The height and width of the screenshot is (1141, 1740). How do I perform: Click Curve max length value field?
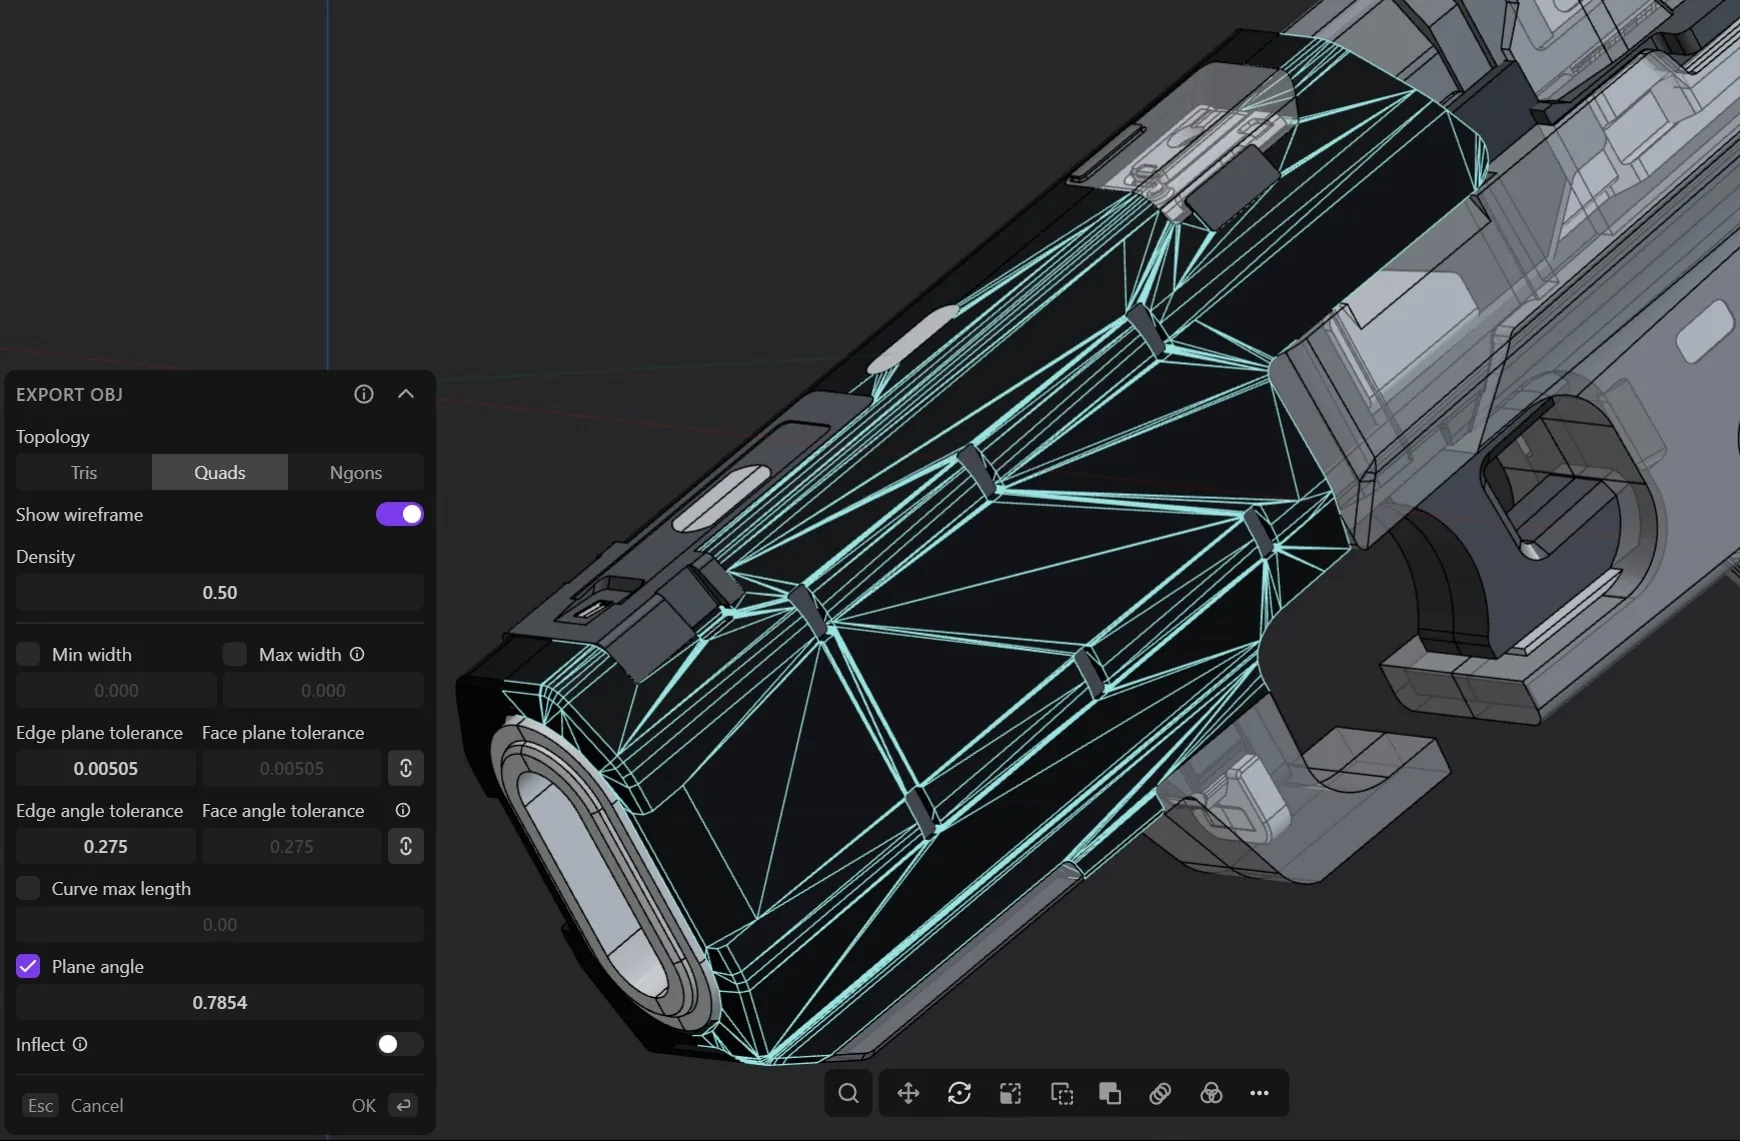point(220,924)
